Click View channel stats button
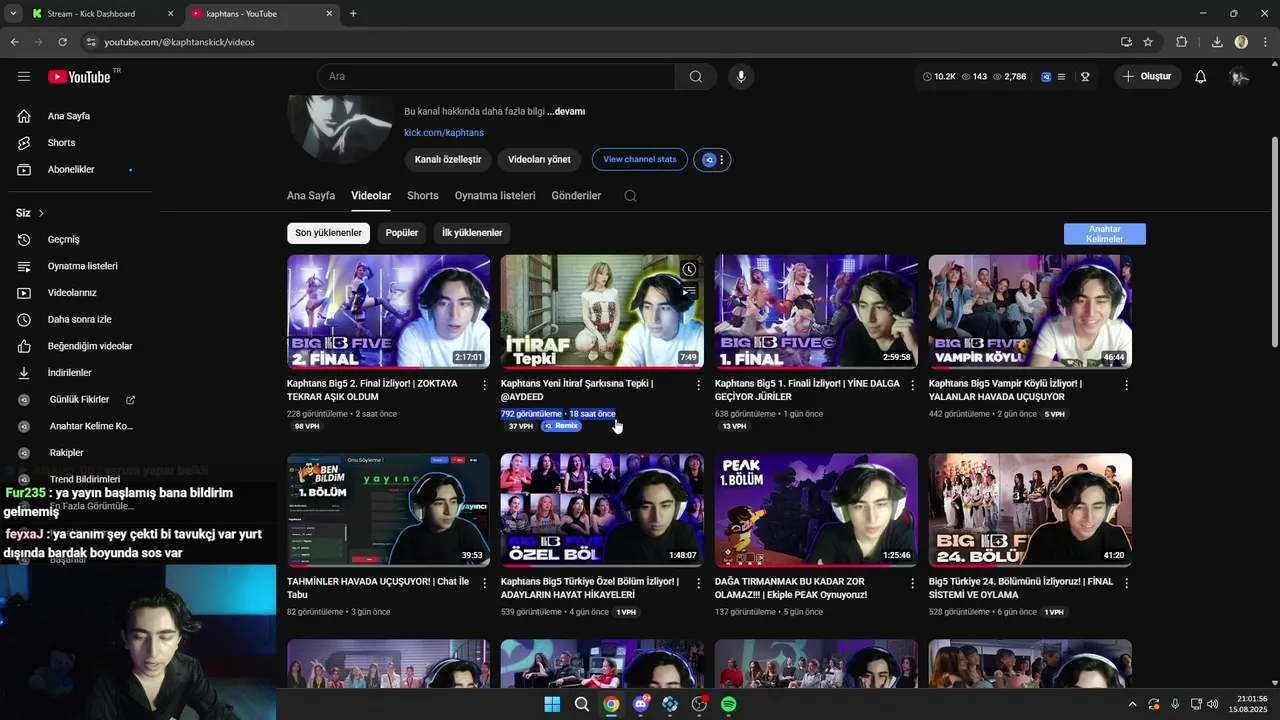The width and height of the screenshot is (1280, 720). tap(640, 159)
